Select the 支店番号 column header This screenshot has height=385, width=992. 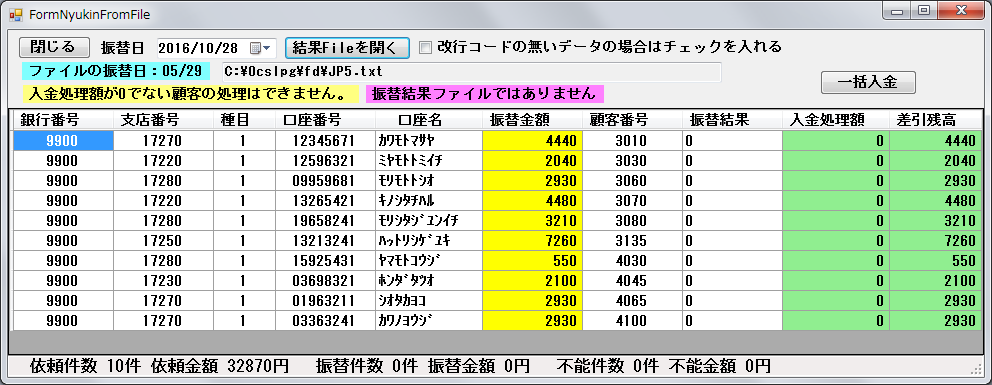tap(163, 120)
